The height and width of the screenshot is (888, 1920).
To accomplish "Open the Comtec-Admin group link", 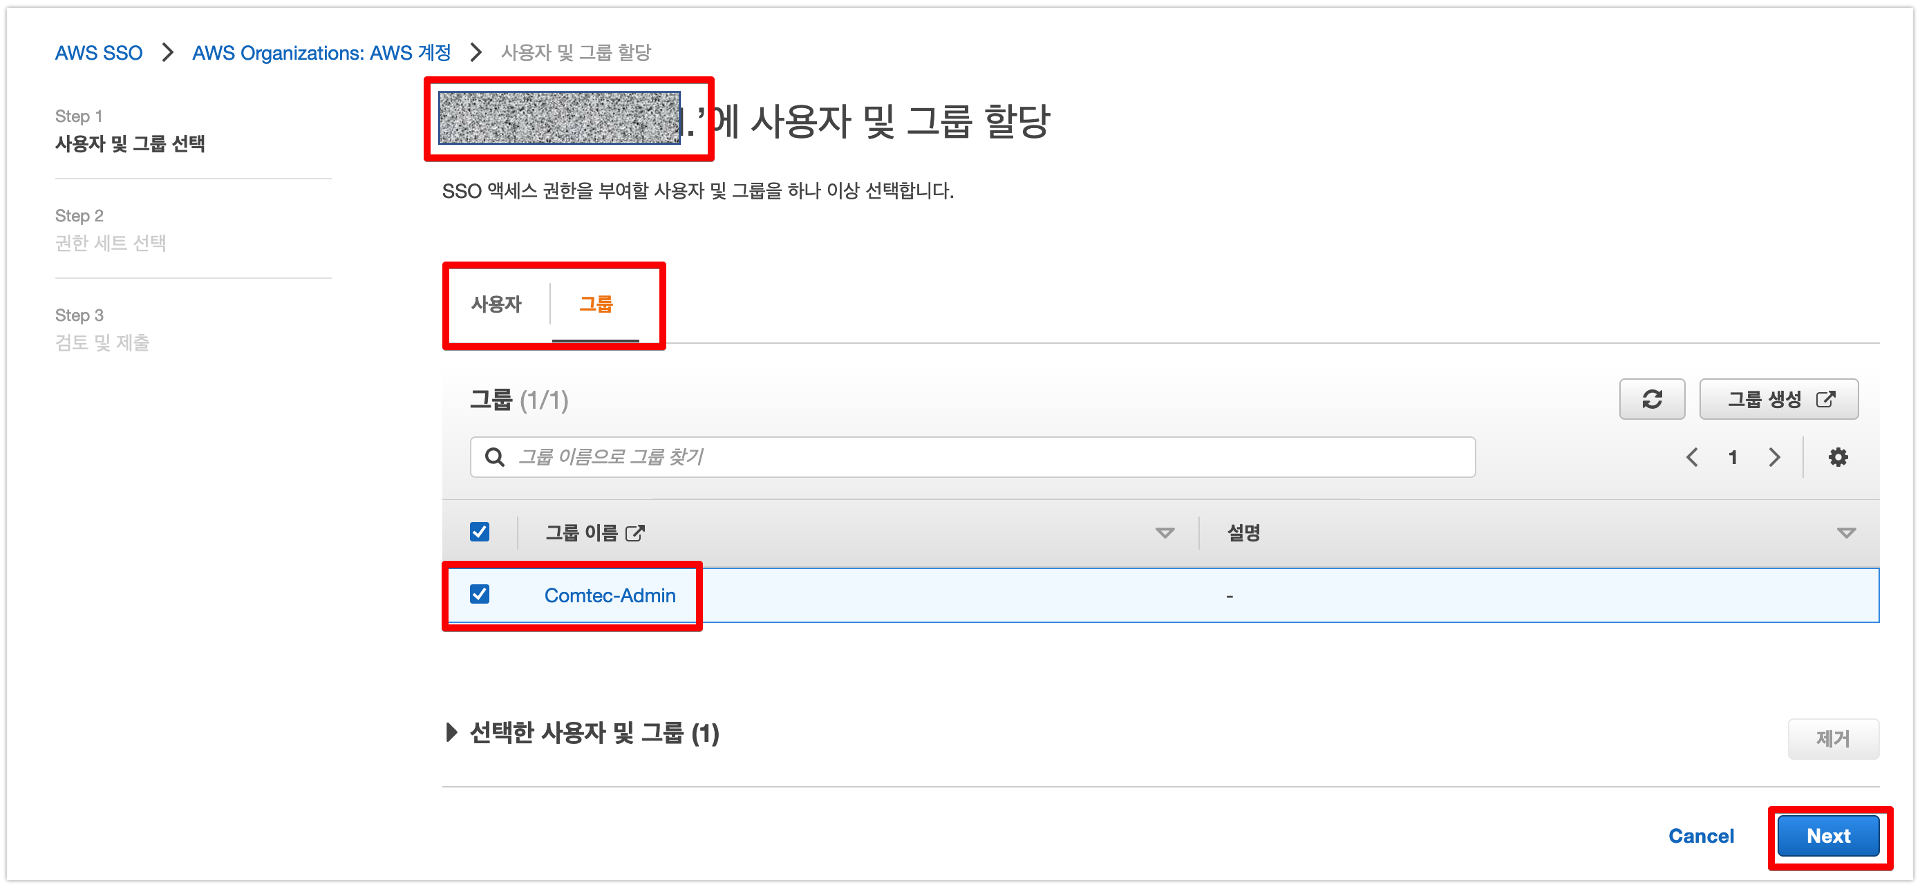I will click(x=610, y=595).
